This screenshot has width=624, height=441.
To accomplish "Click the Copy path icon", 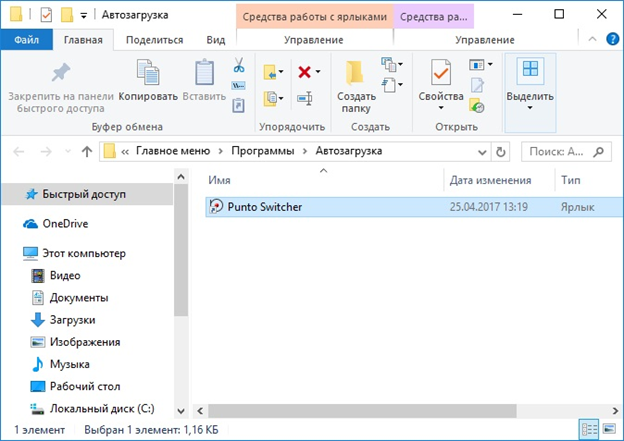I will click(x=238, y=86).
